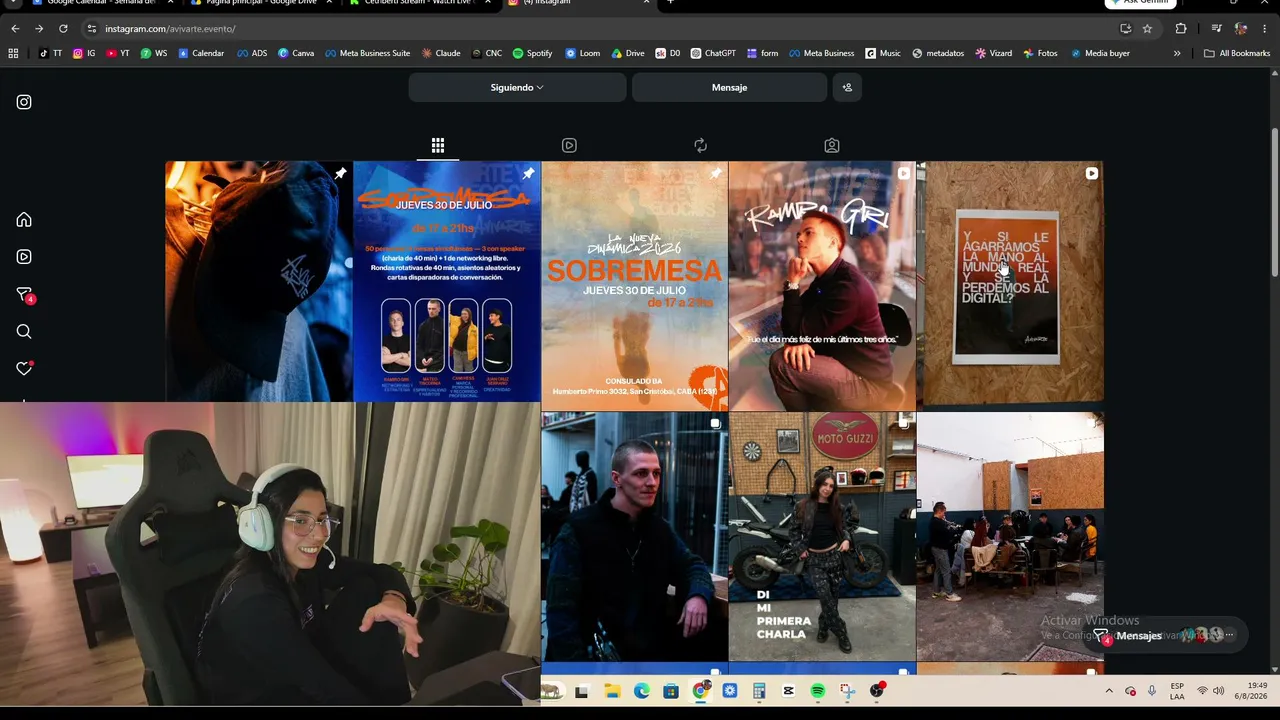Click Chrome's back arrow
Image resolution: width=1280 pixels, height=720 pixels.
15,29
